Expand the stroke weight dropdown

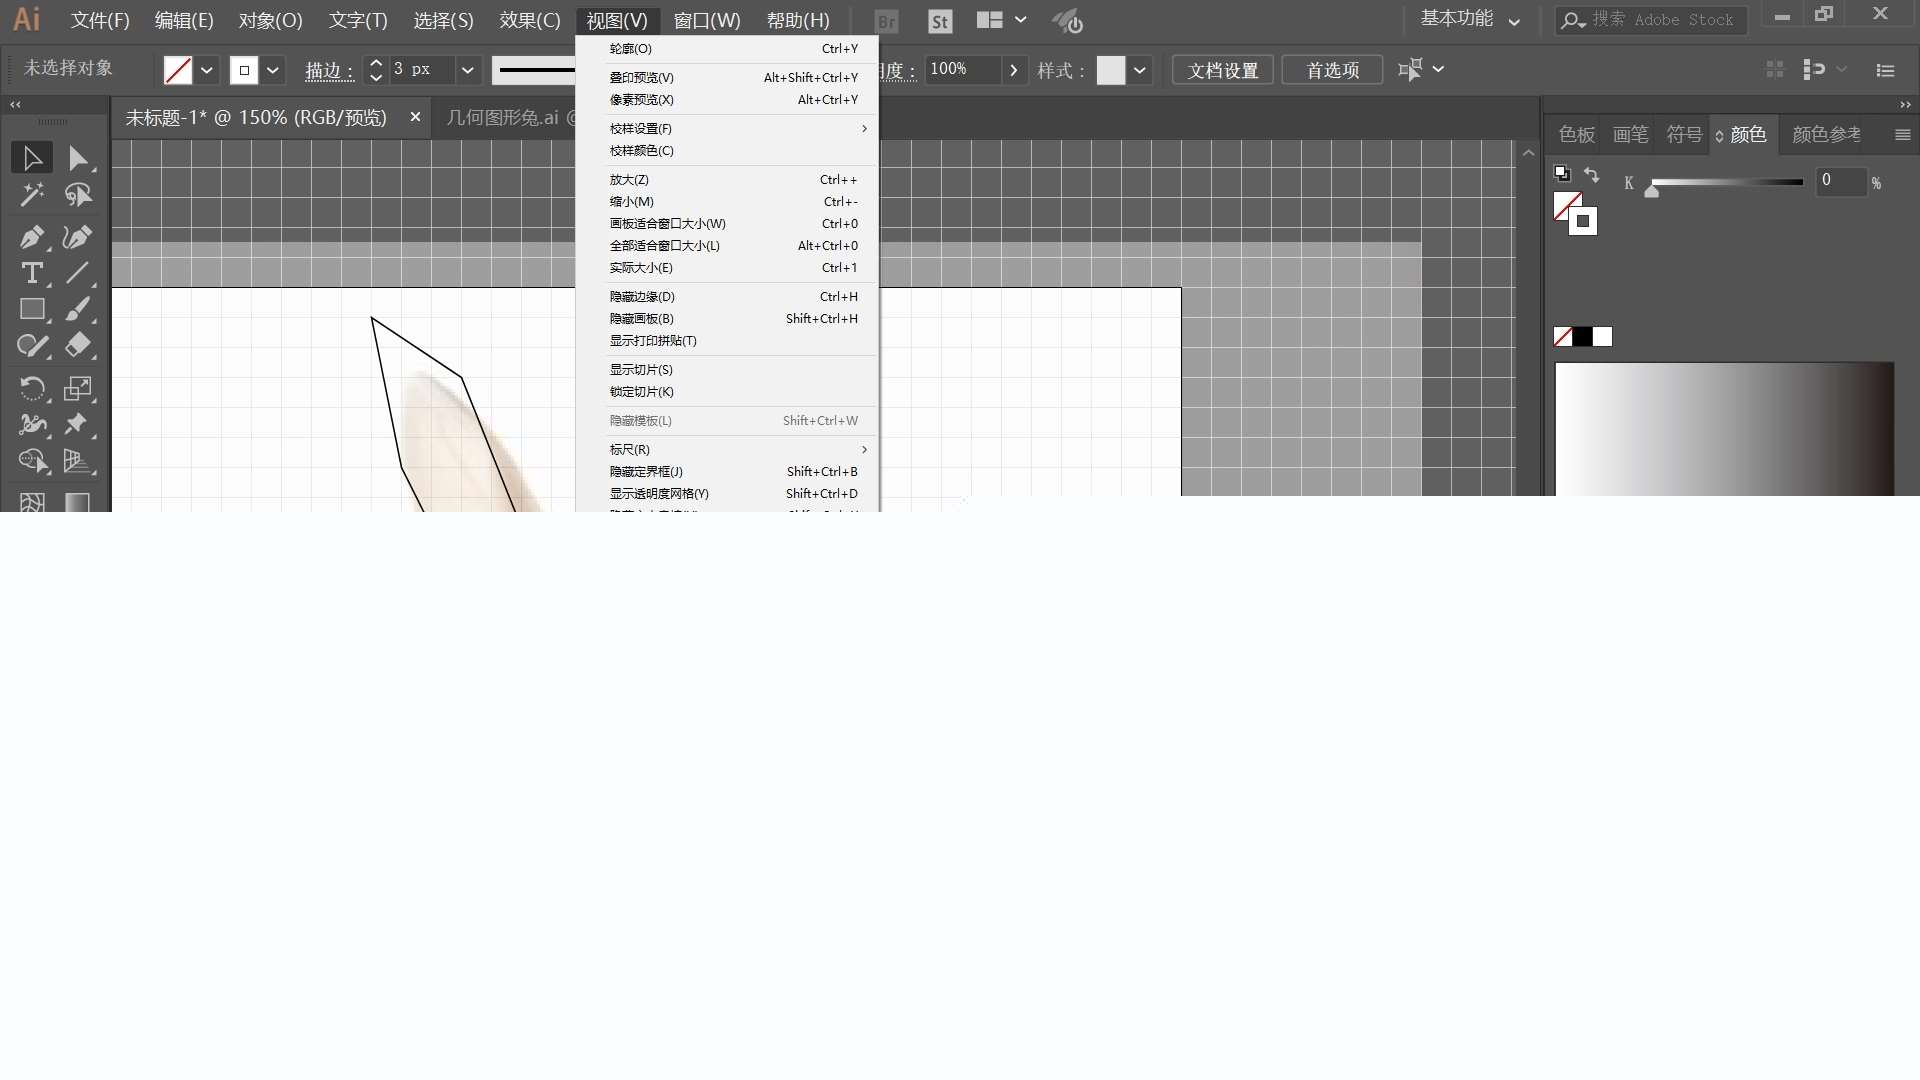[467, 70]
